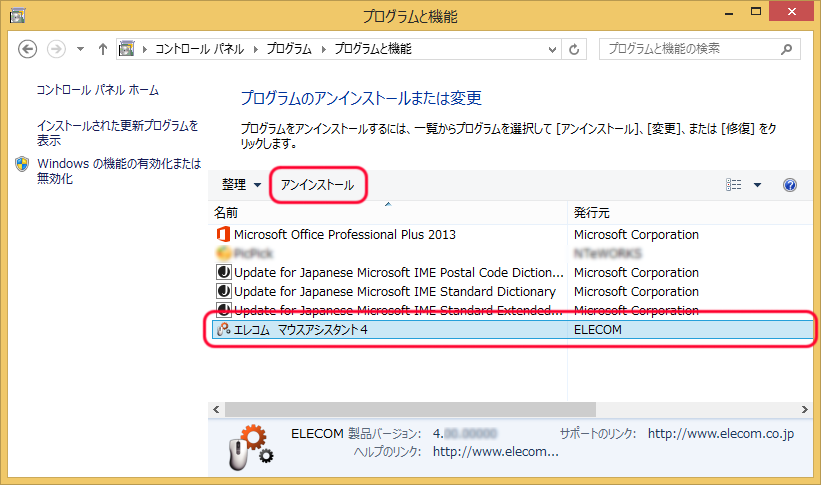
Task: Maximize the プログラムと機能 window
Action: click(x=756, y=12)
